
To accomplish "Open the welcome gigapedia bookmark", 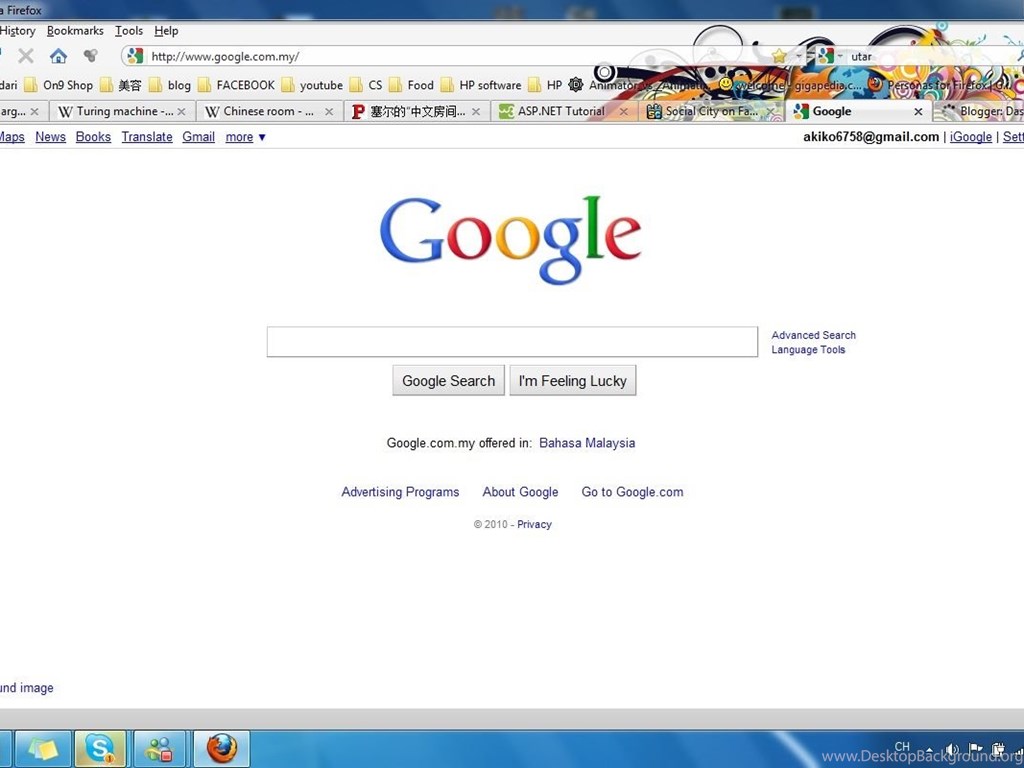I will [790, 85].
